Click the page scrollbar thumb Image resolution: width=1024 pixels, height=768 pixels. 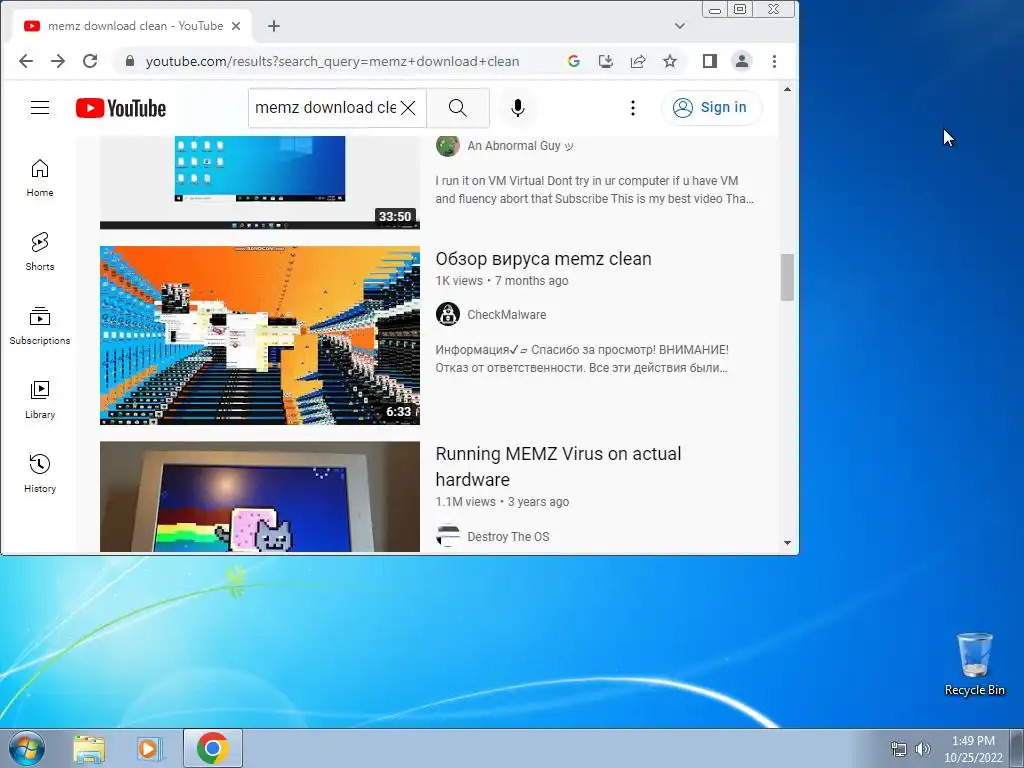[x=787, y=278]
